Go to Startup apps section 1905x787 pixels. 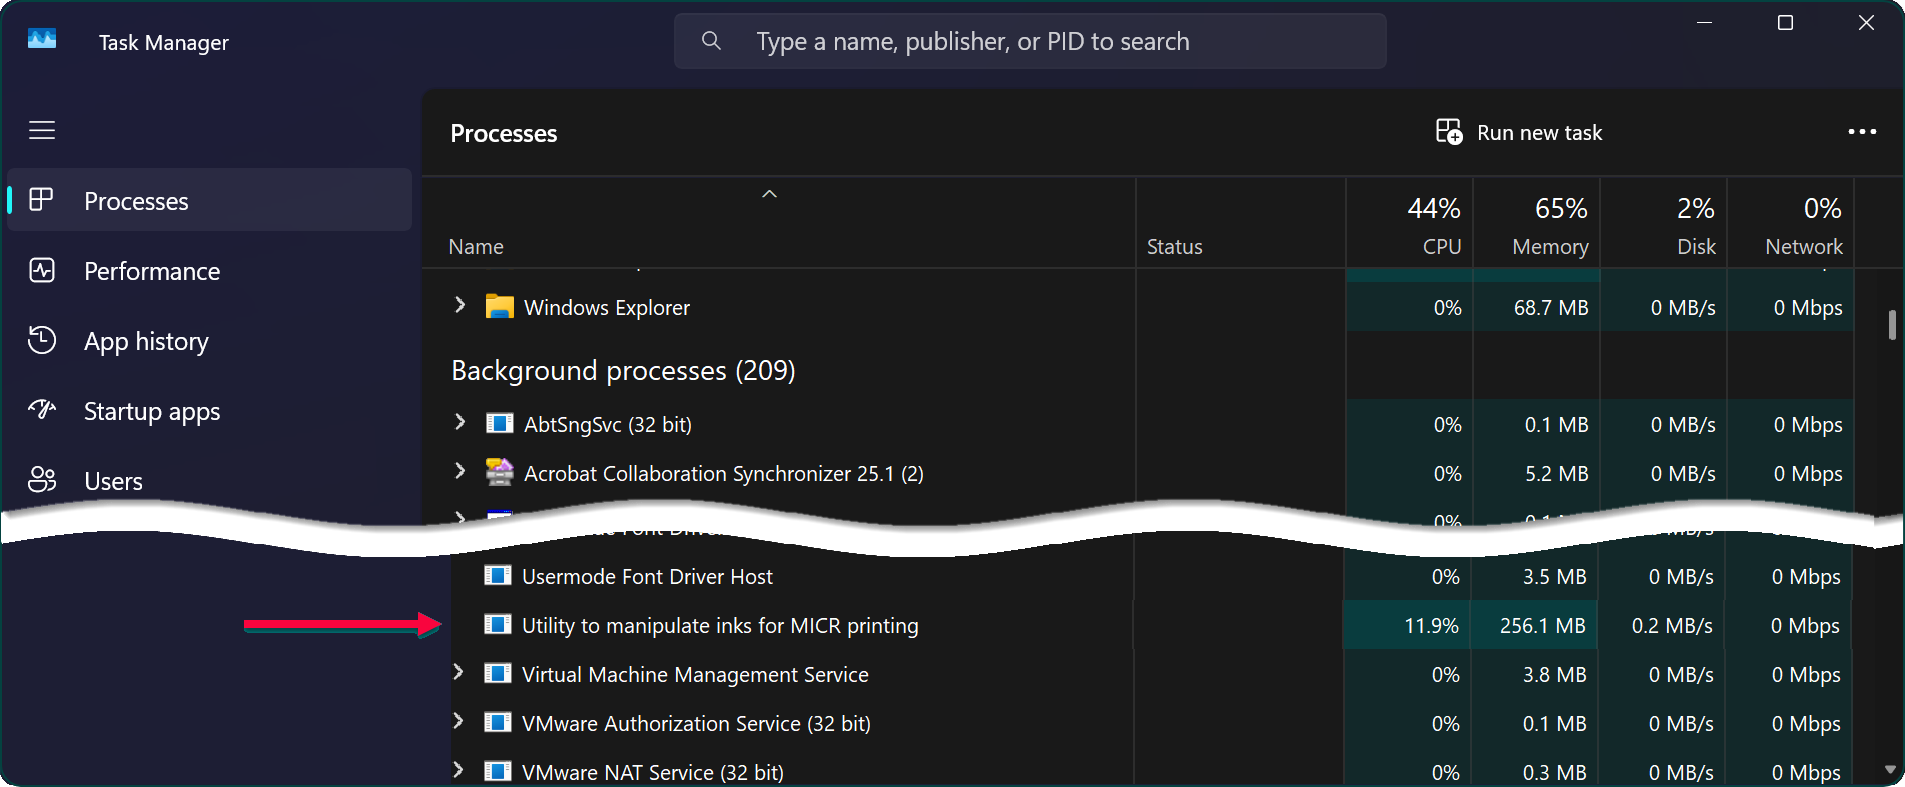(151, 411)
